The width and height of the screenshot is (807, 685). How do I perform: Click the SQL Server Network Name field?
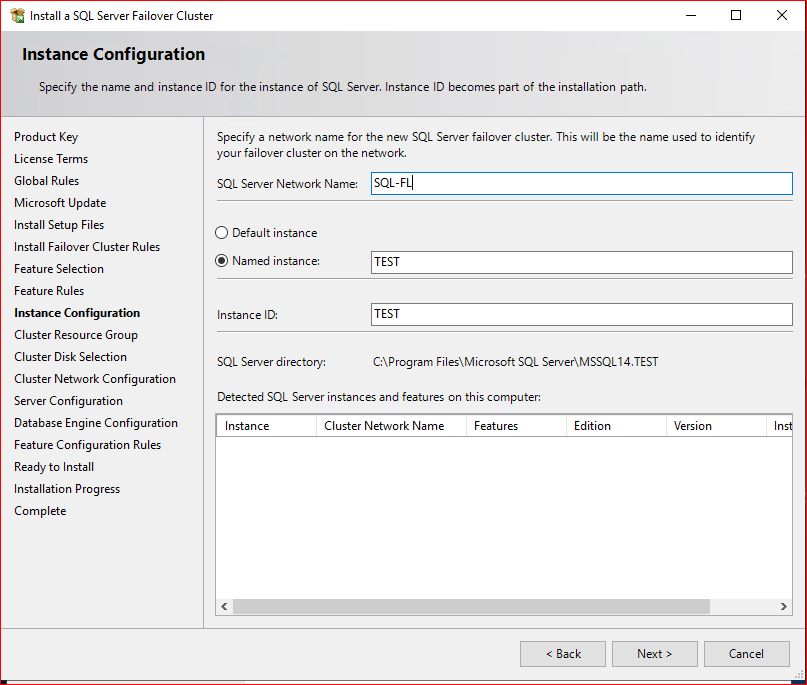(582, 183)
